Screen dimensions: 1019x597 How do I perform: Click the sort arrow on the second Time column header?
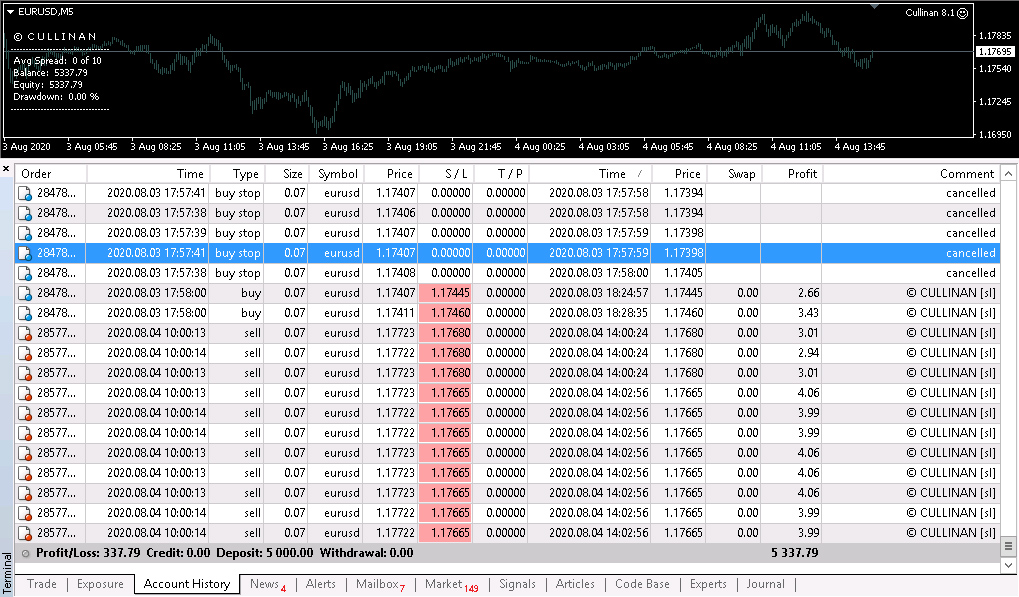[639, 174]
